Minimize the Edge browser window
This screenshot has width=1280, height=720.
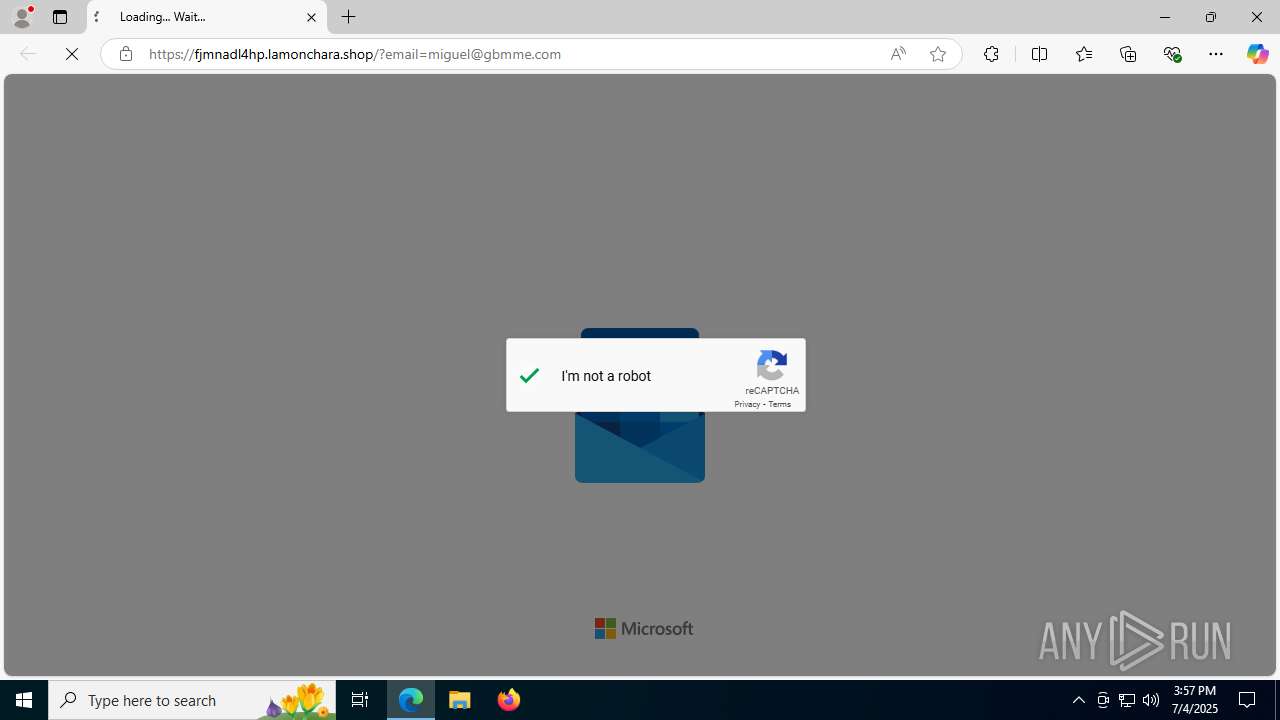pyautogui.click(x=1165, y=17)
